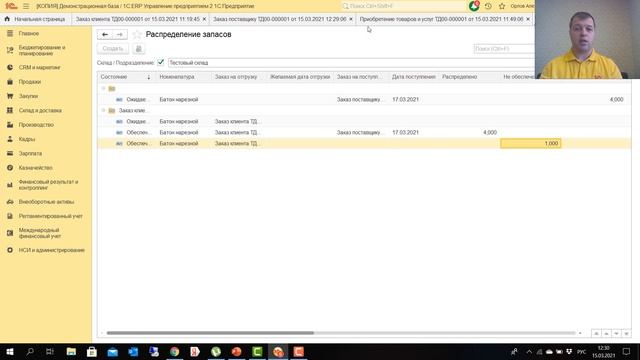Go back with the left arrow button

(105, 35)
